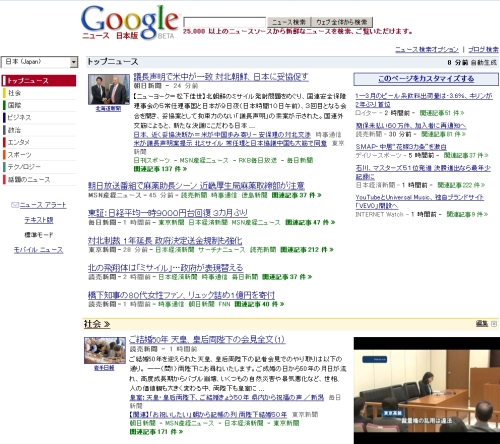Open headline 北の飛翔体は「ミサイル」
This screenshot has width=500, height=444.
click(x=165, y=268)
